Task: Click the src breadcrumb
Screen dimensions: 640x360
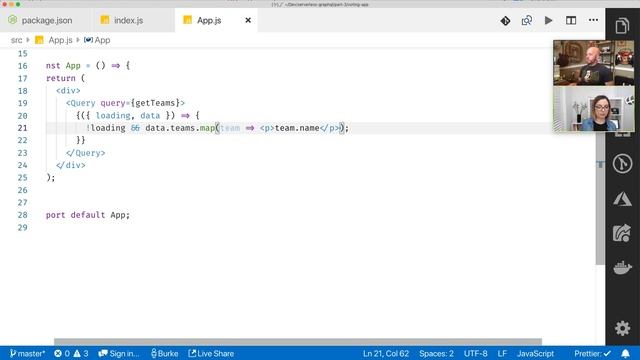Action: coord(16,40)
